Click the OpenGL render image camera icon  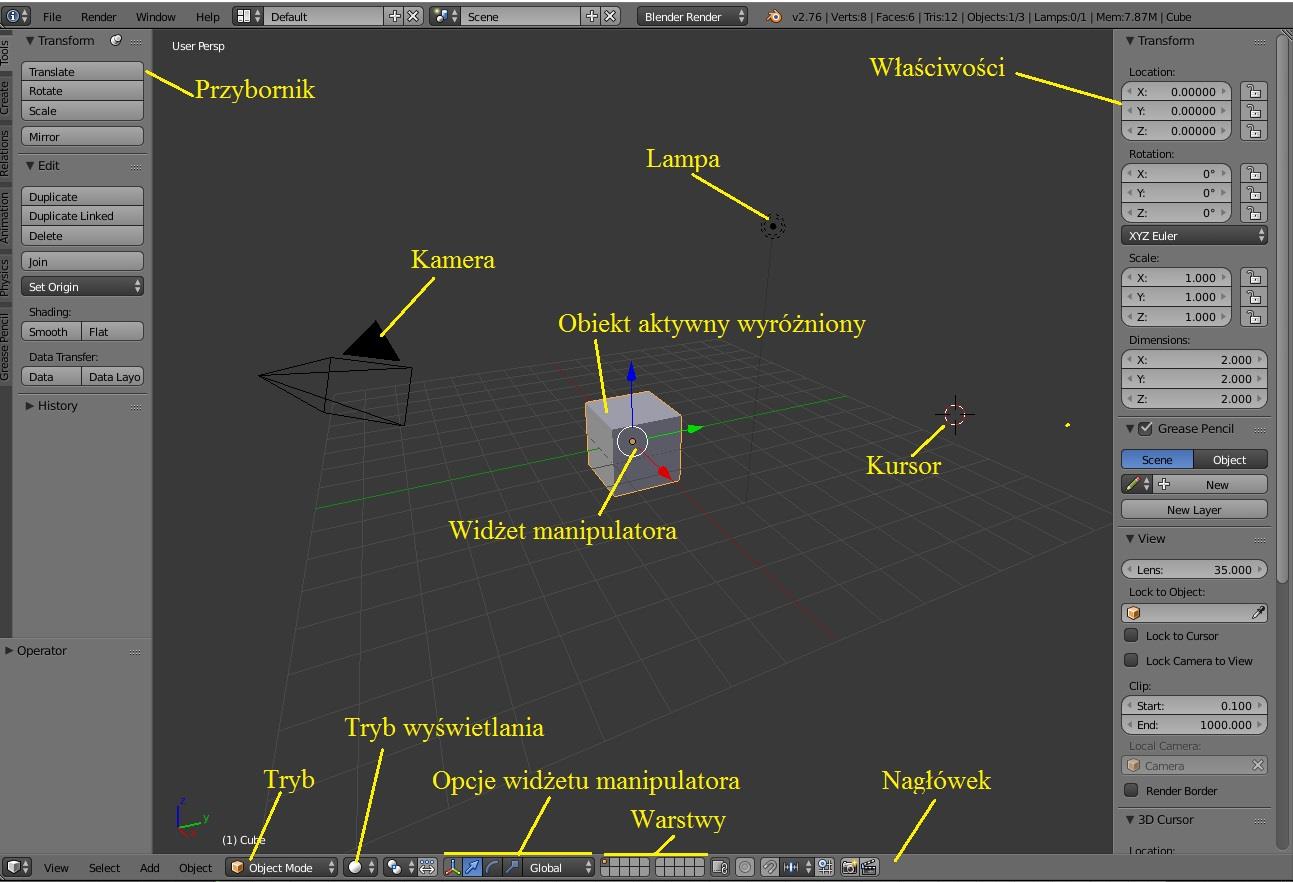point(849,867)
